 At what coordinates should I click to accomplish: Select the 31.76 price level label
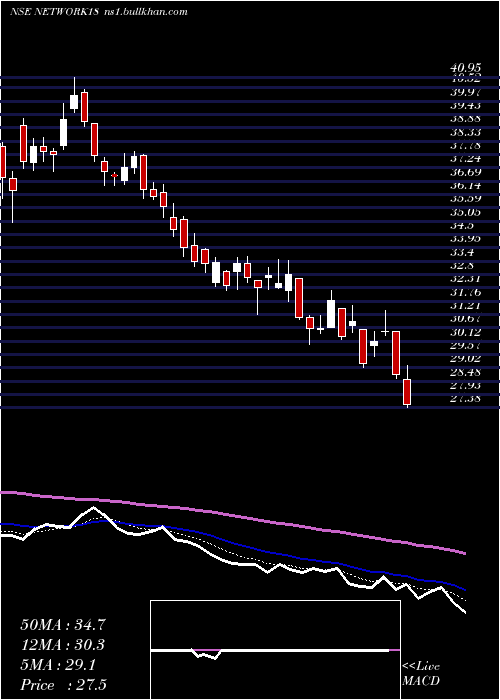(466, 292)
